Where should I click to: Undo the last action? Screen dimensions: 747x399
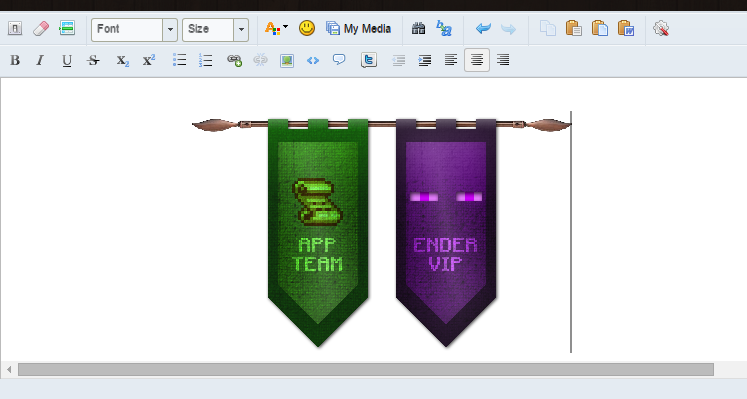[x=483, y=29]
